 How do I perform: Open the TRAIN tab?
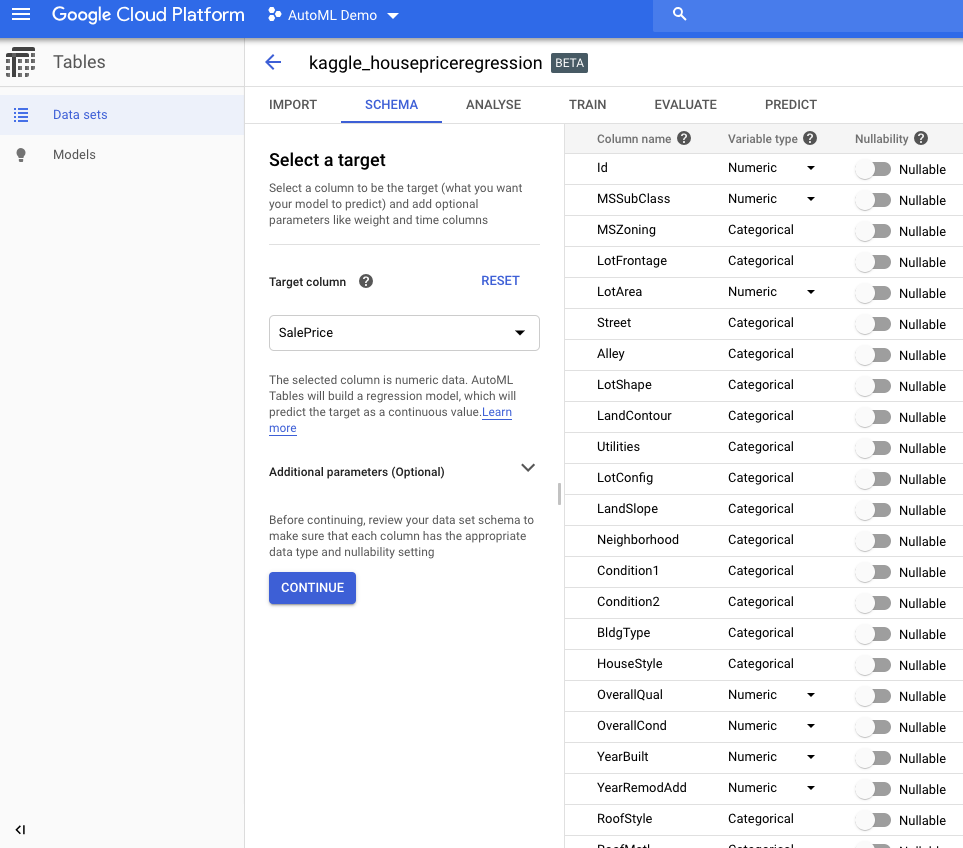point(587,104)
